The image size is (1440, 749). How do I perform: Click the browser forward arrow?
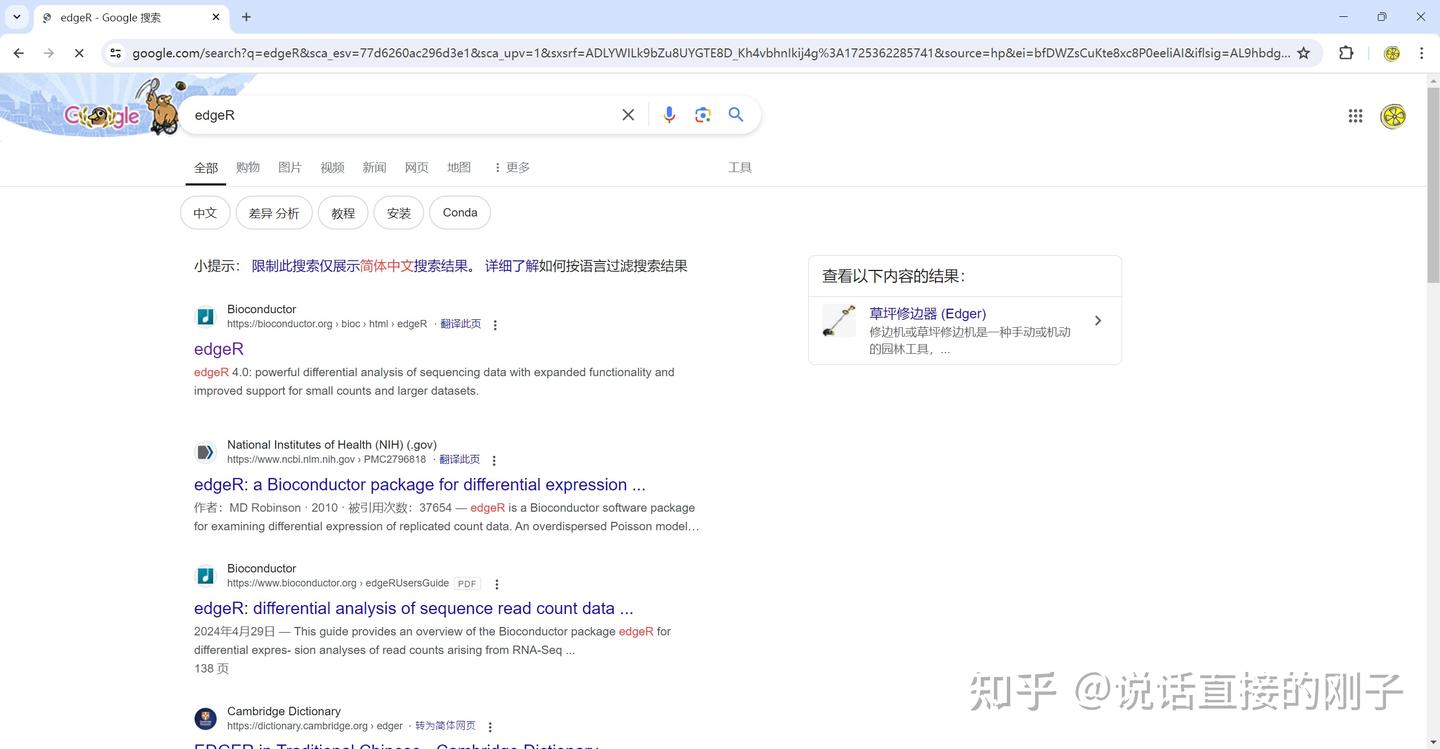49,53
